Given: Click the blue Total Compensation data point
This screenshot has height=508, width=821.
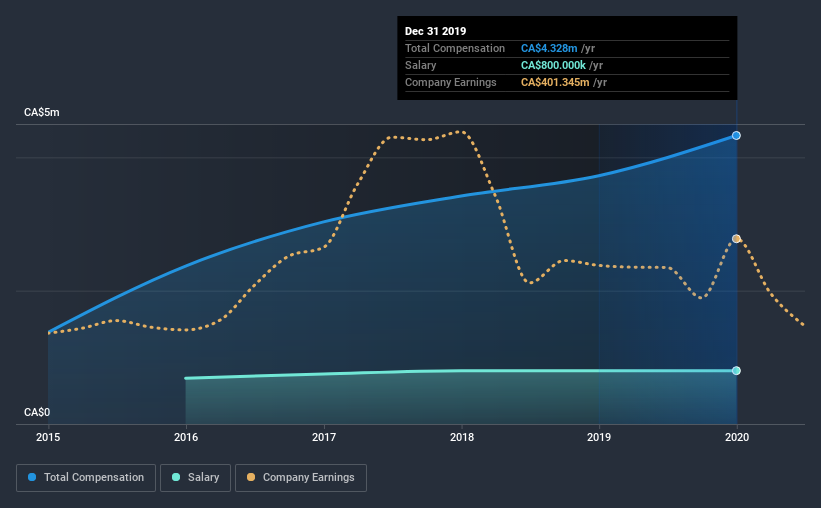Looking at the screenshot, I should pyautogui.click(x=736, y=136).
